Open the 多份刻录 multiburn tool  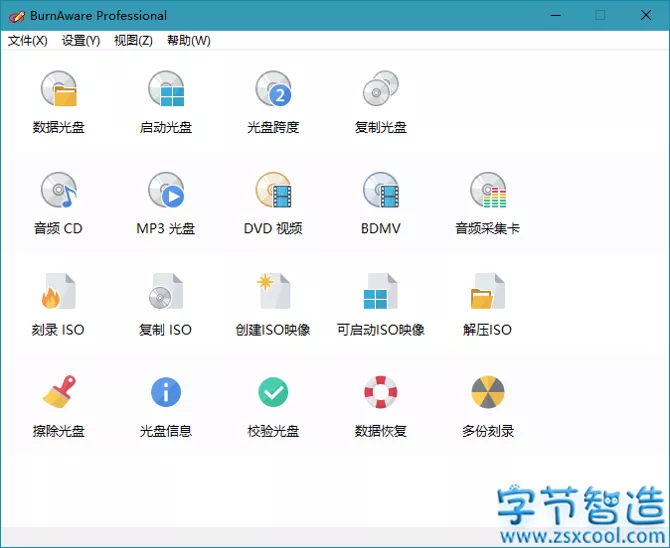(488, 406)
